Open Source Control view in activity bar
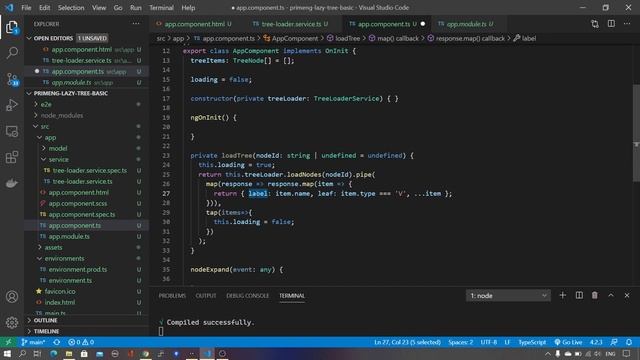Image resolution: width=640 pixels, height=360 pixels. click(x=12, y=79)
